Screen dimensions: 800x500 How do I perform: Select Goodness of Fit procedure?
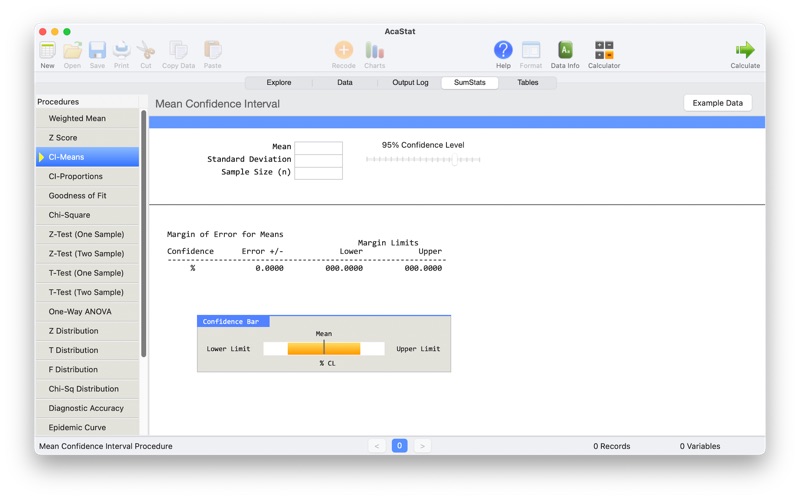[88, 196]
